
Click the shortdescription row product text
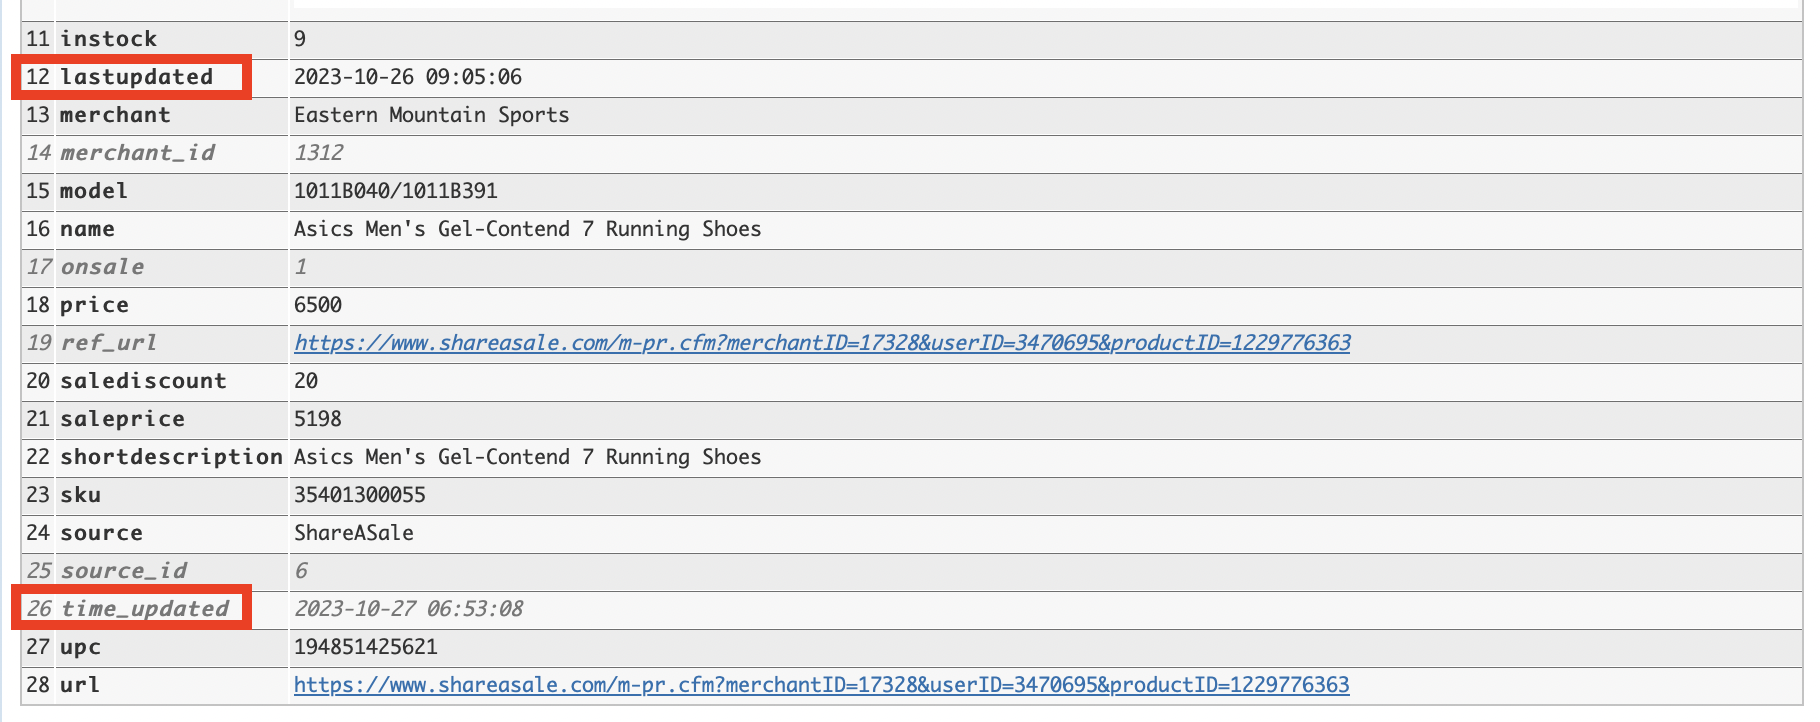pos(527,457)
